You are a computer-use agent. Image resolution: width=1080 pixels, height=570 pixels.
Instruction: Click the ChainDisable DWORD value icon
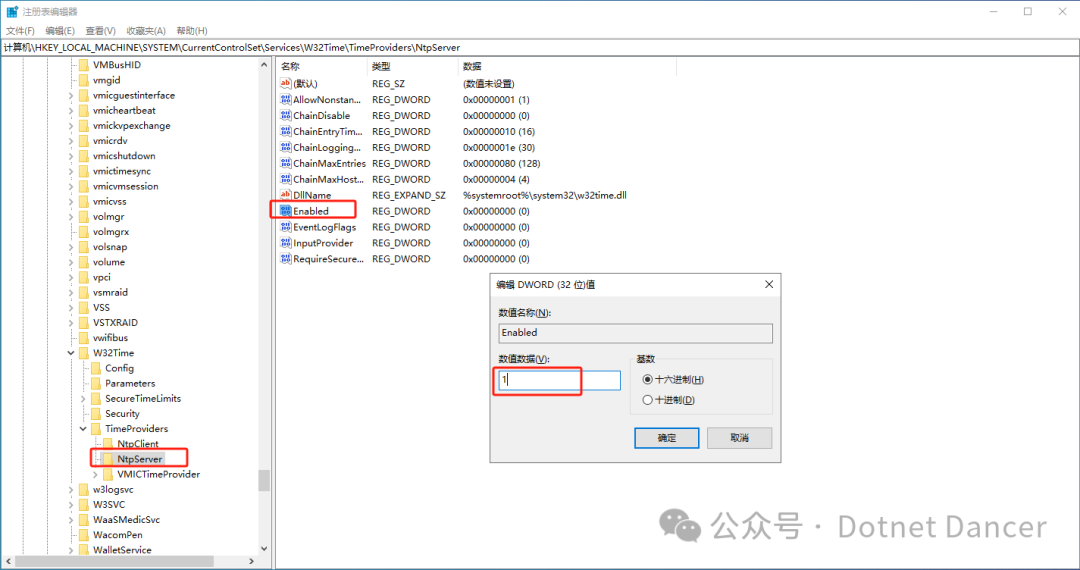tap(285, 115)
